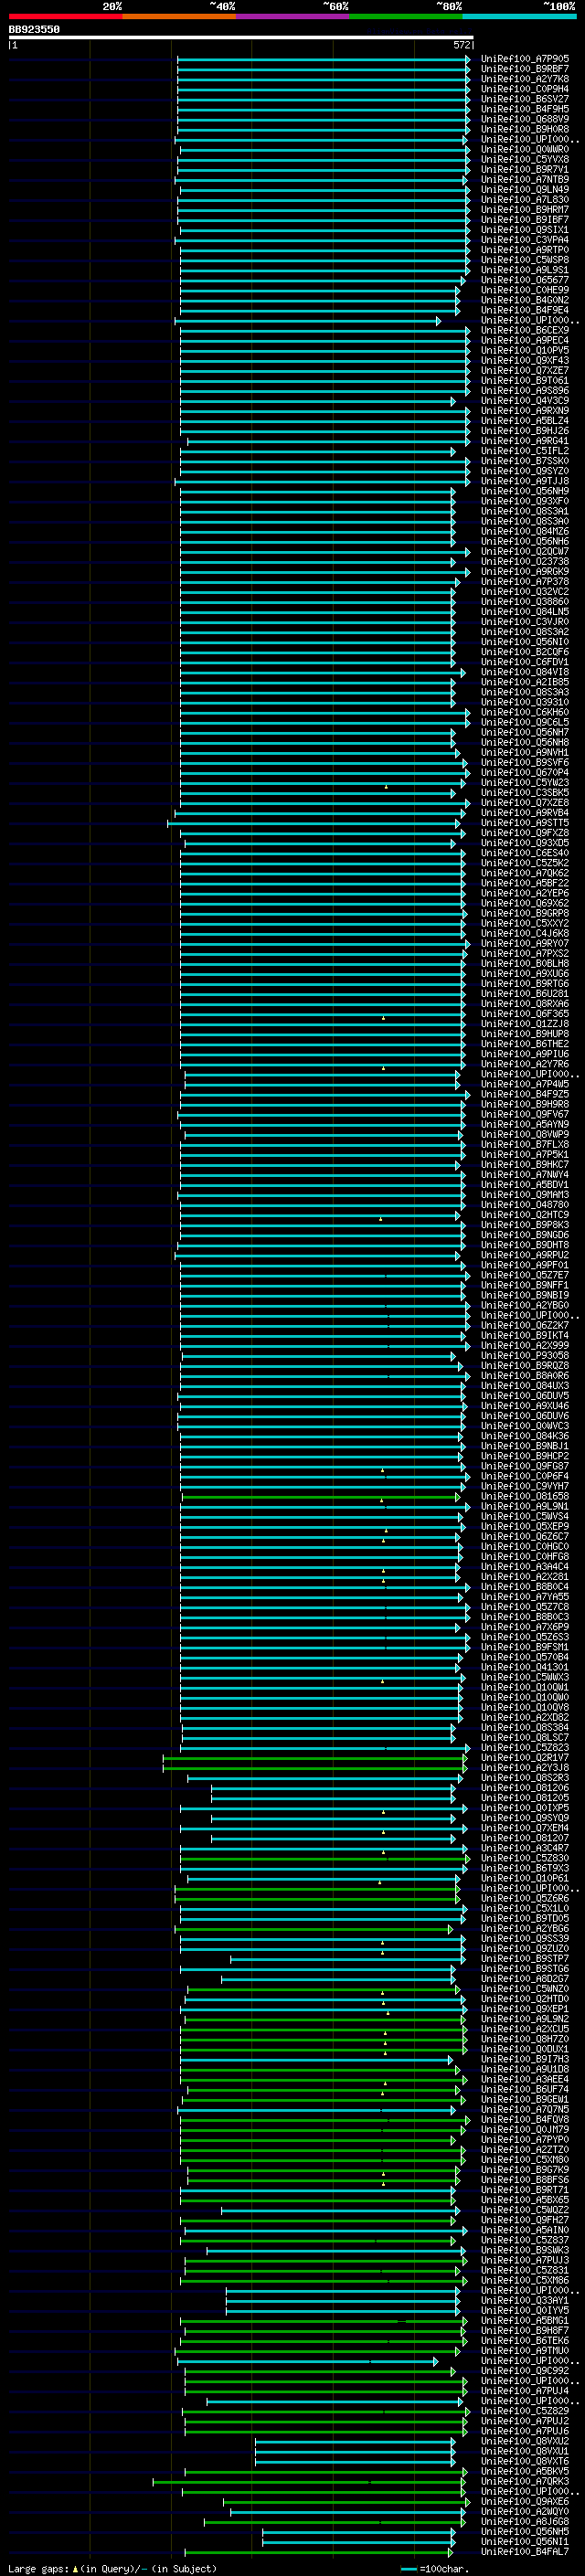Click the red 20% legend segment

[x=65, y=16]
